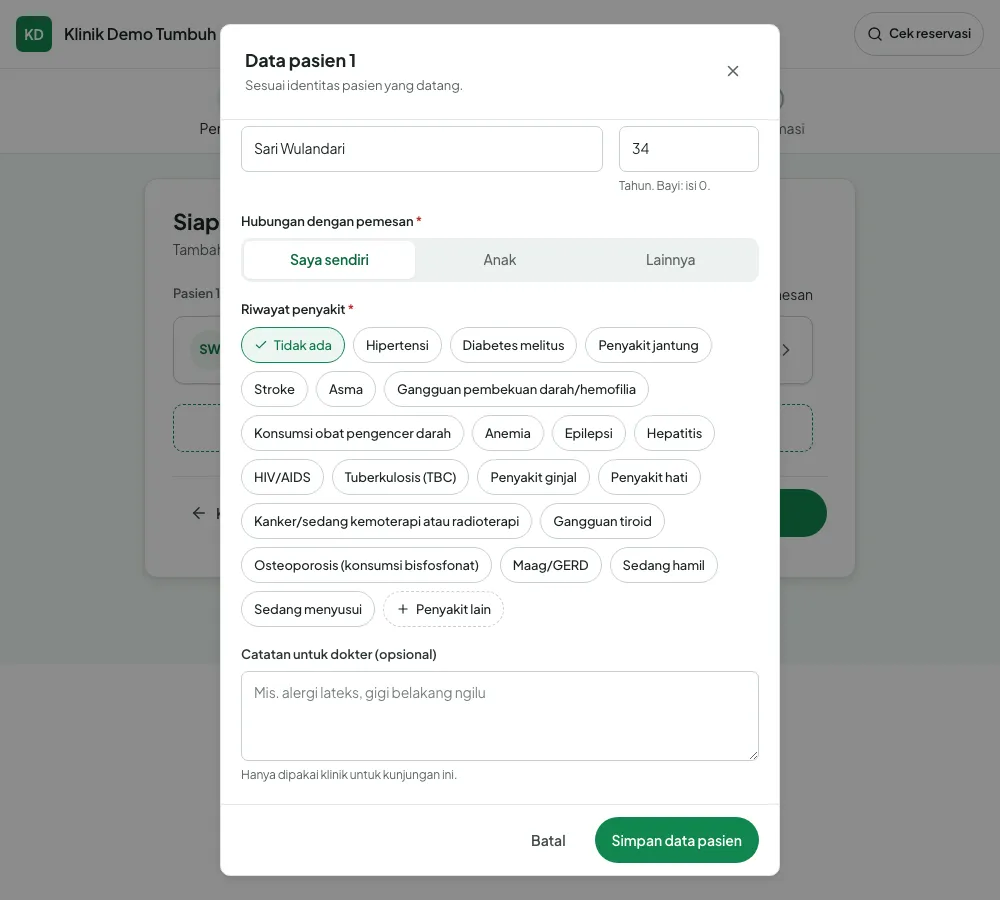Image resolution: width=1000 pixels, height=900 pixels.
Task: Select Anak relationship option
Action: click(x=499, y=260)
